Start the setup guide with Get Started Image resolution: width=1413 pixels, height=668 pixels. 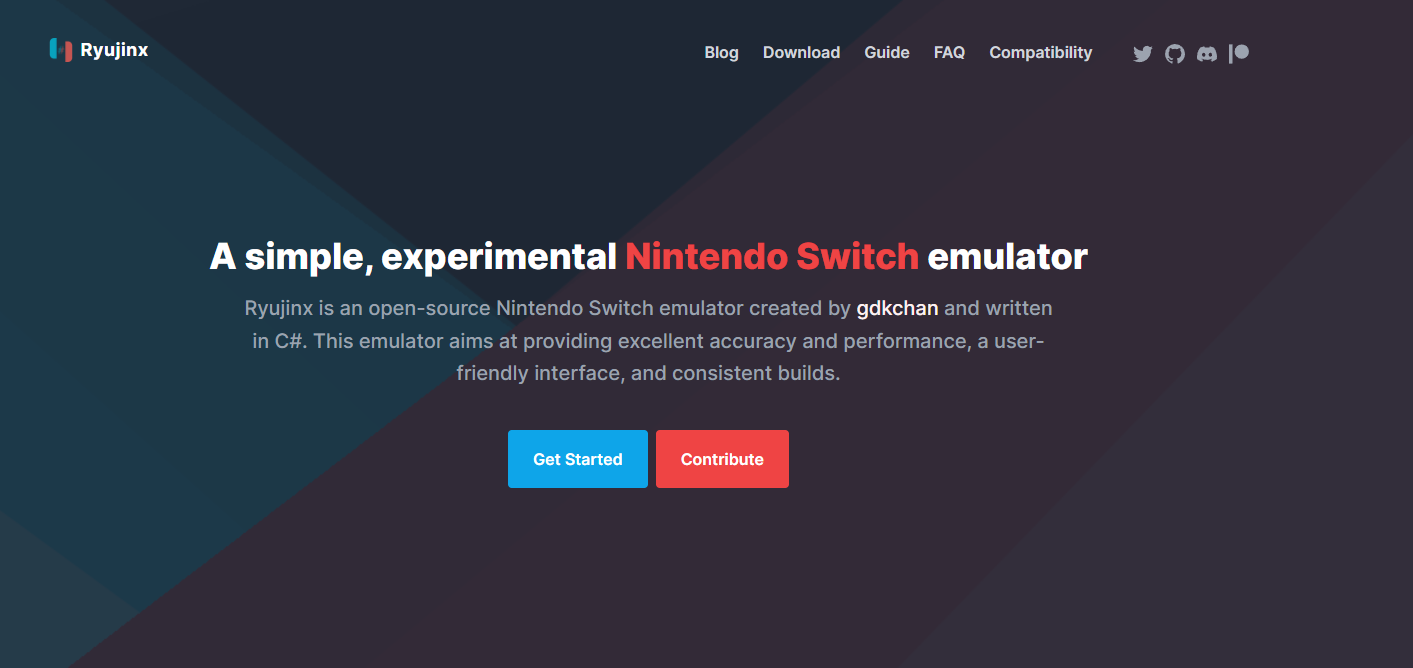pyautogui.click(x=577, y=458)
